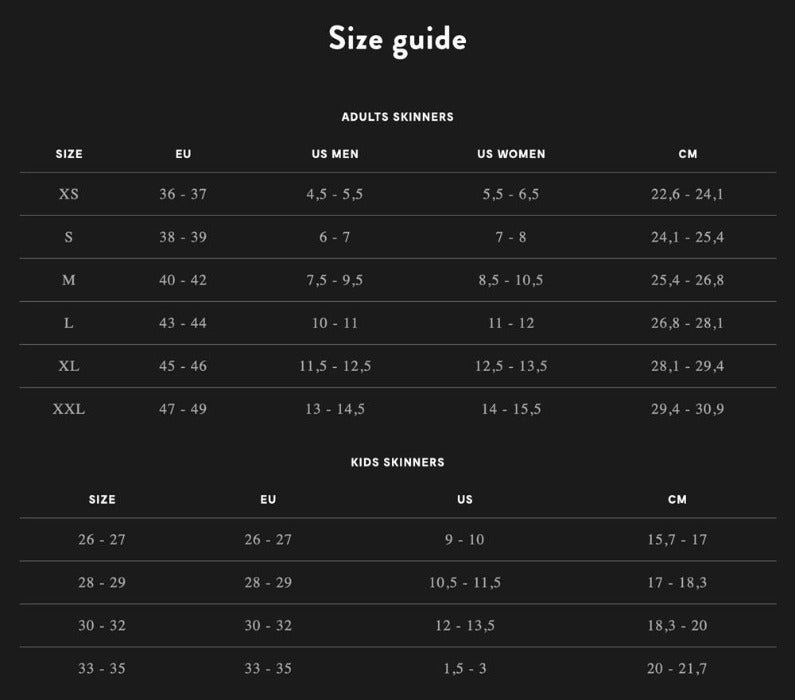Click kids CM value 15,7 - 17
Screen dimensions: 795x700
(x=677, y=539)
